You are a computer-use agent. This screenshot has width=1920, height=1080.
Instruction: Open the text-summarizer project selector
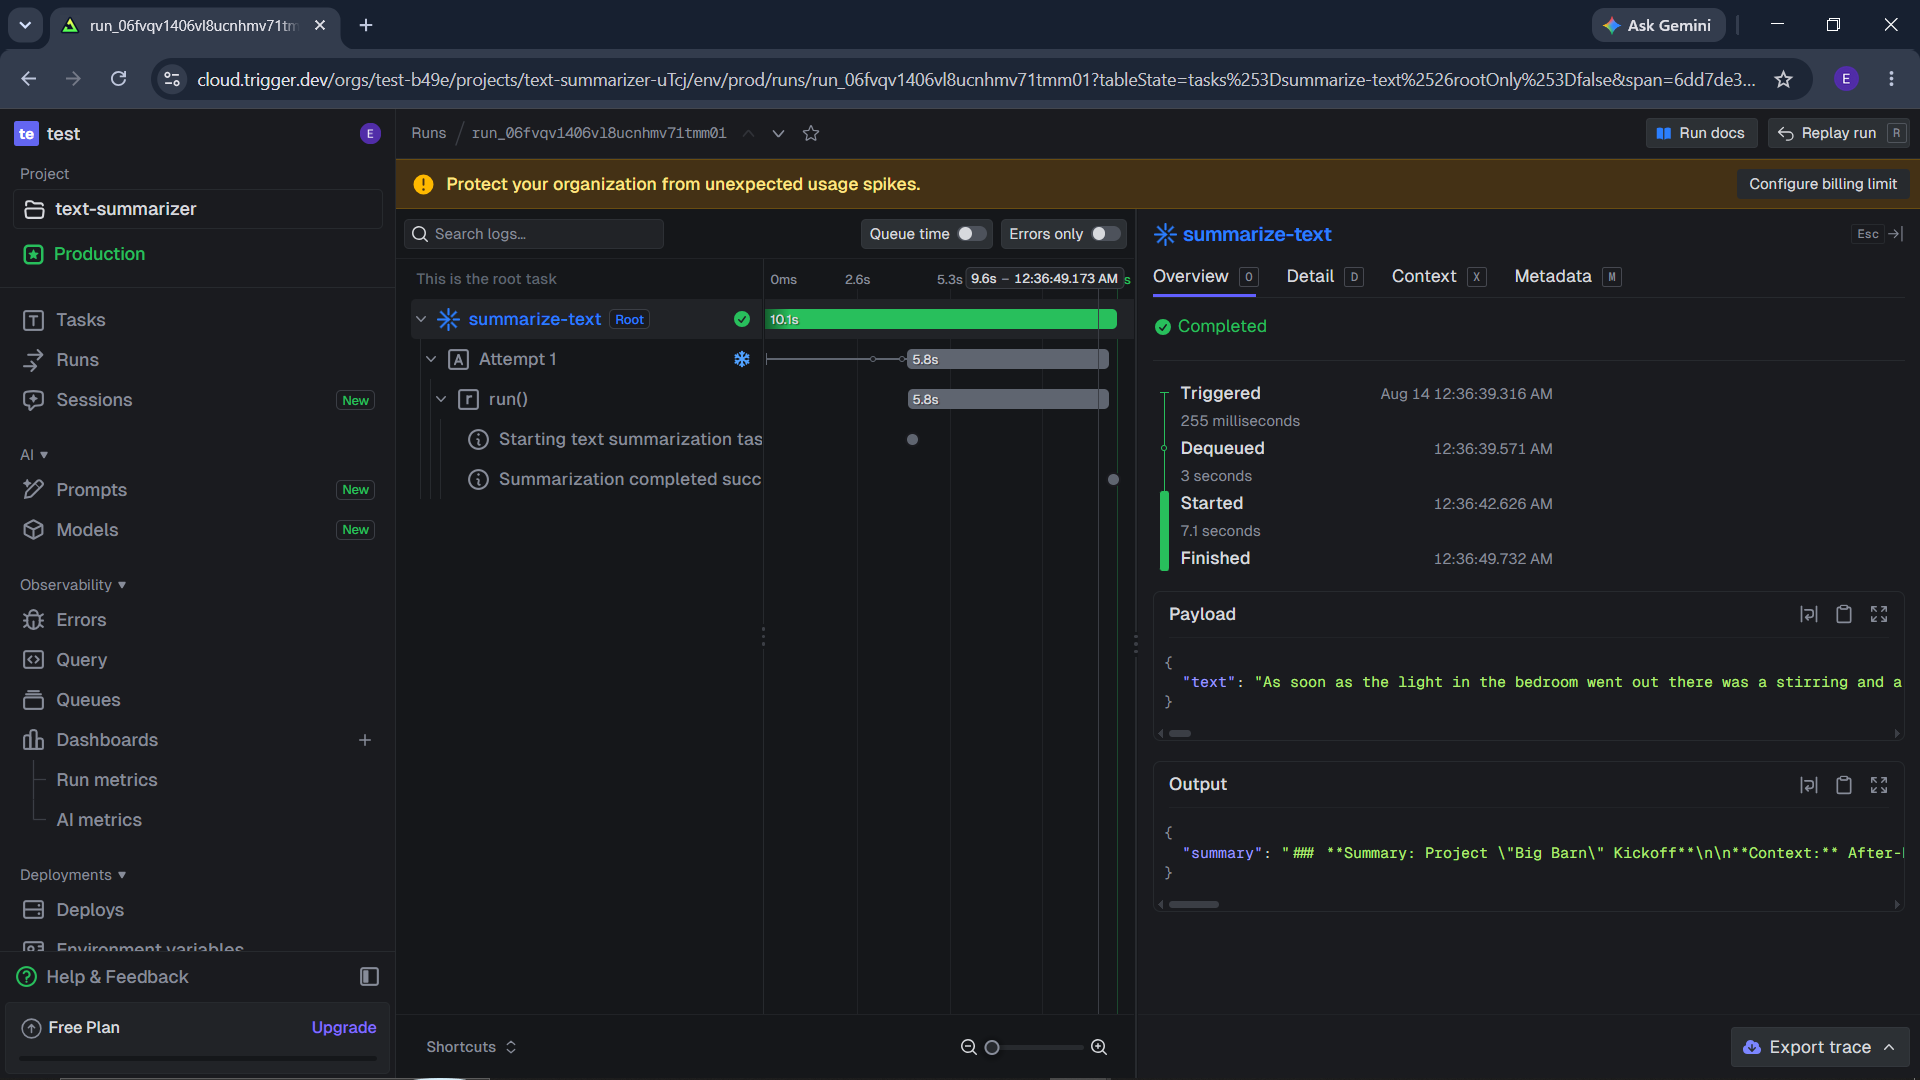[198, 209]
